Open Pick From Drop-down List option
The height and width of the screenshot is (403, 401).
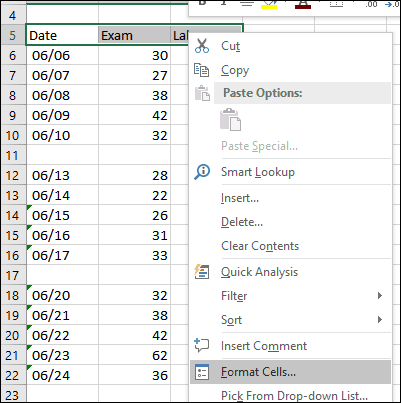[294, 396]
